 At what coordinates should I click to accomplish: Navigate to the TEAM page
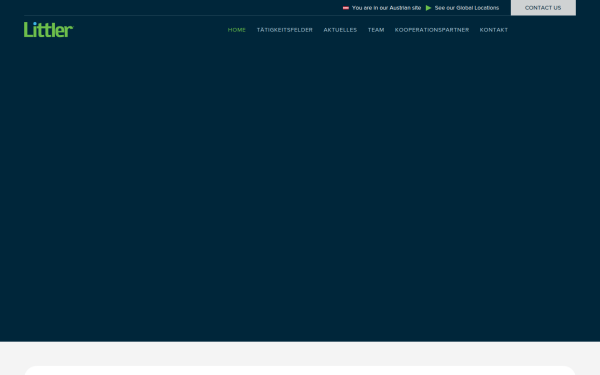(376, 30)
